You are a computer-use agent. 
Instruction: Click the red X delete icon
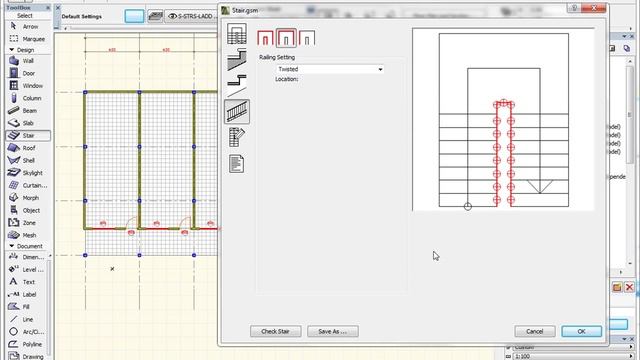[629, 287]
